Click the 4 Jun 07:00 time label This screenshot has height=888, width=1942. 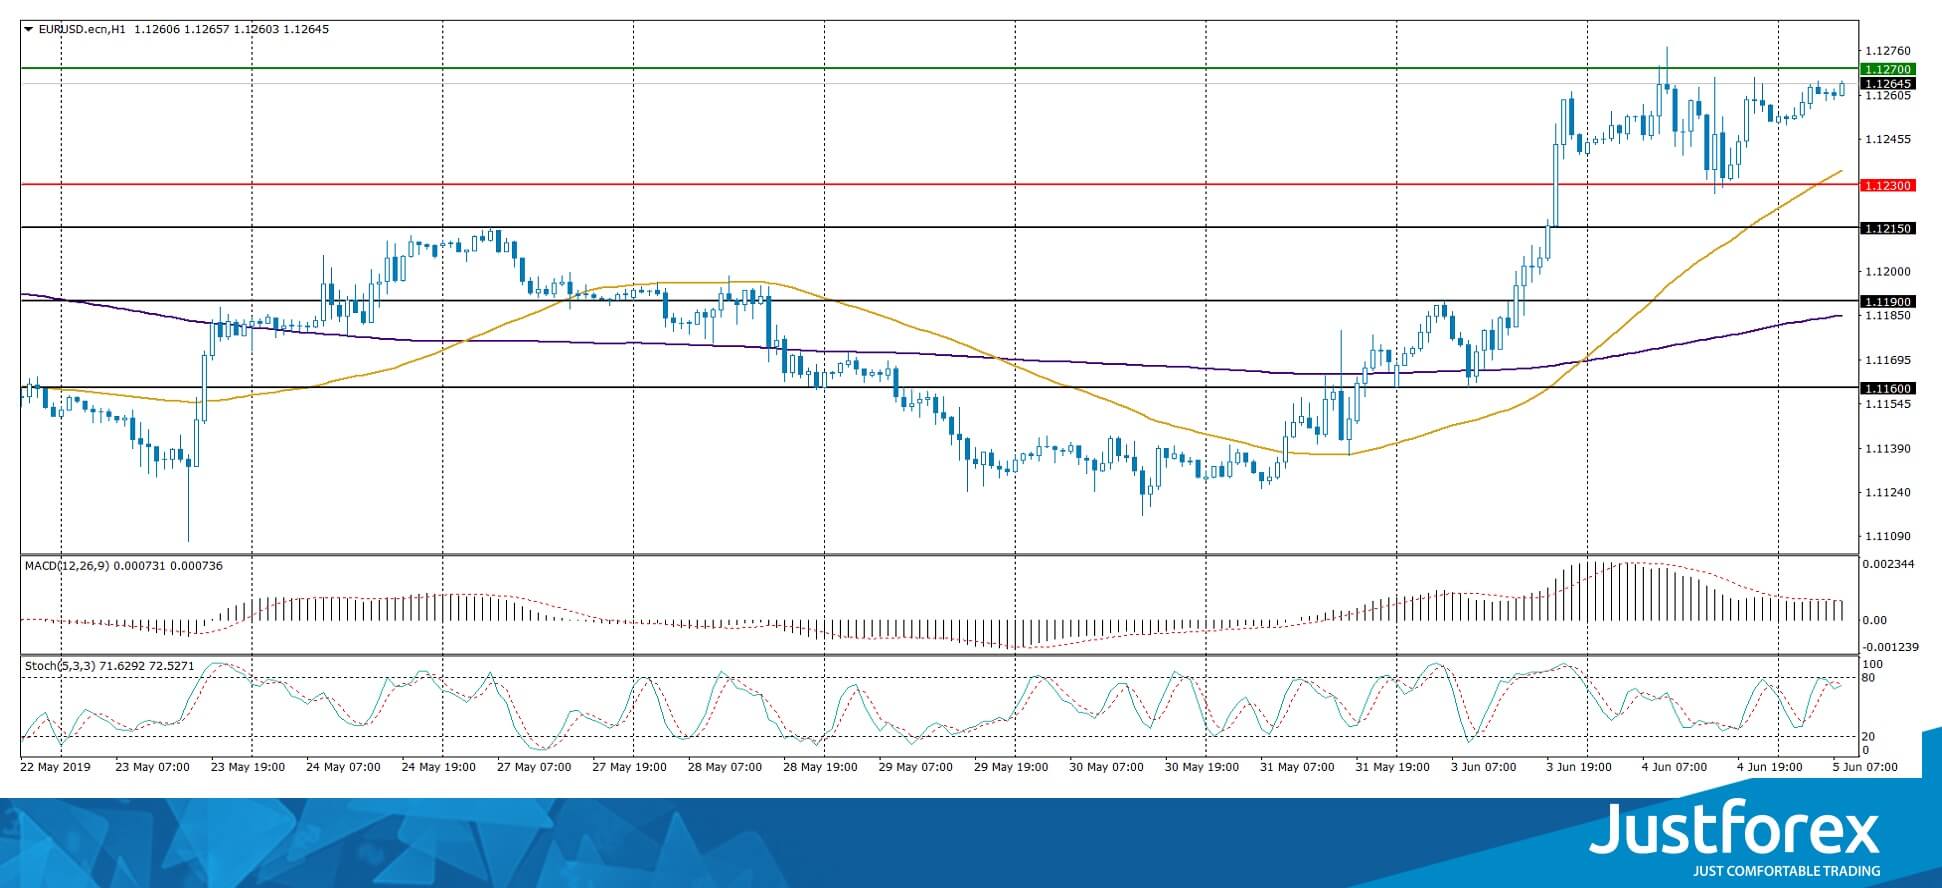(1675, 767)
